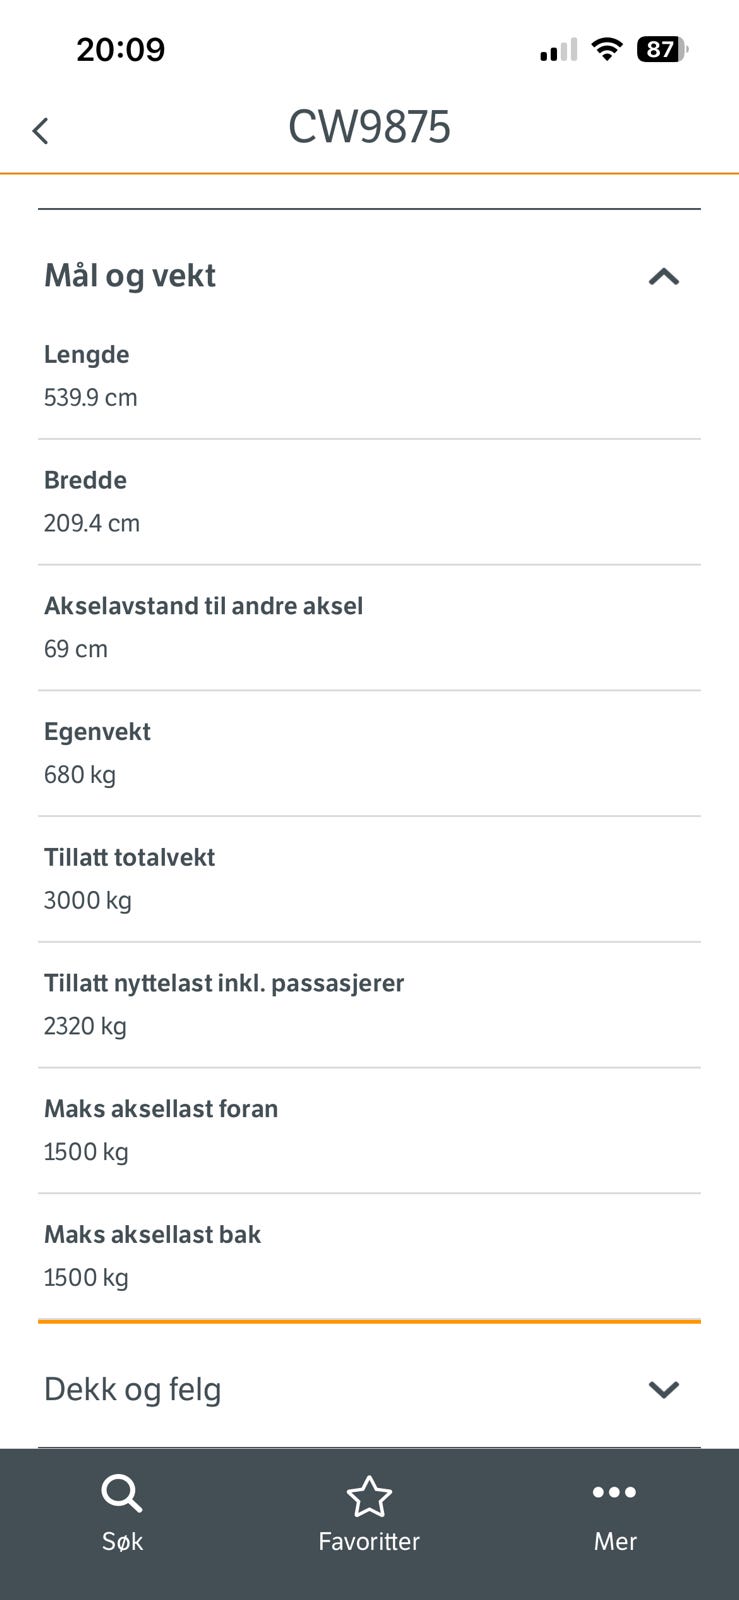Tap the Lengde 539.9 cm value

90,397
